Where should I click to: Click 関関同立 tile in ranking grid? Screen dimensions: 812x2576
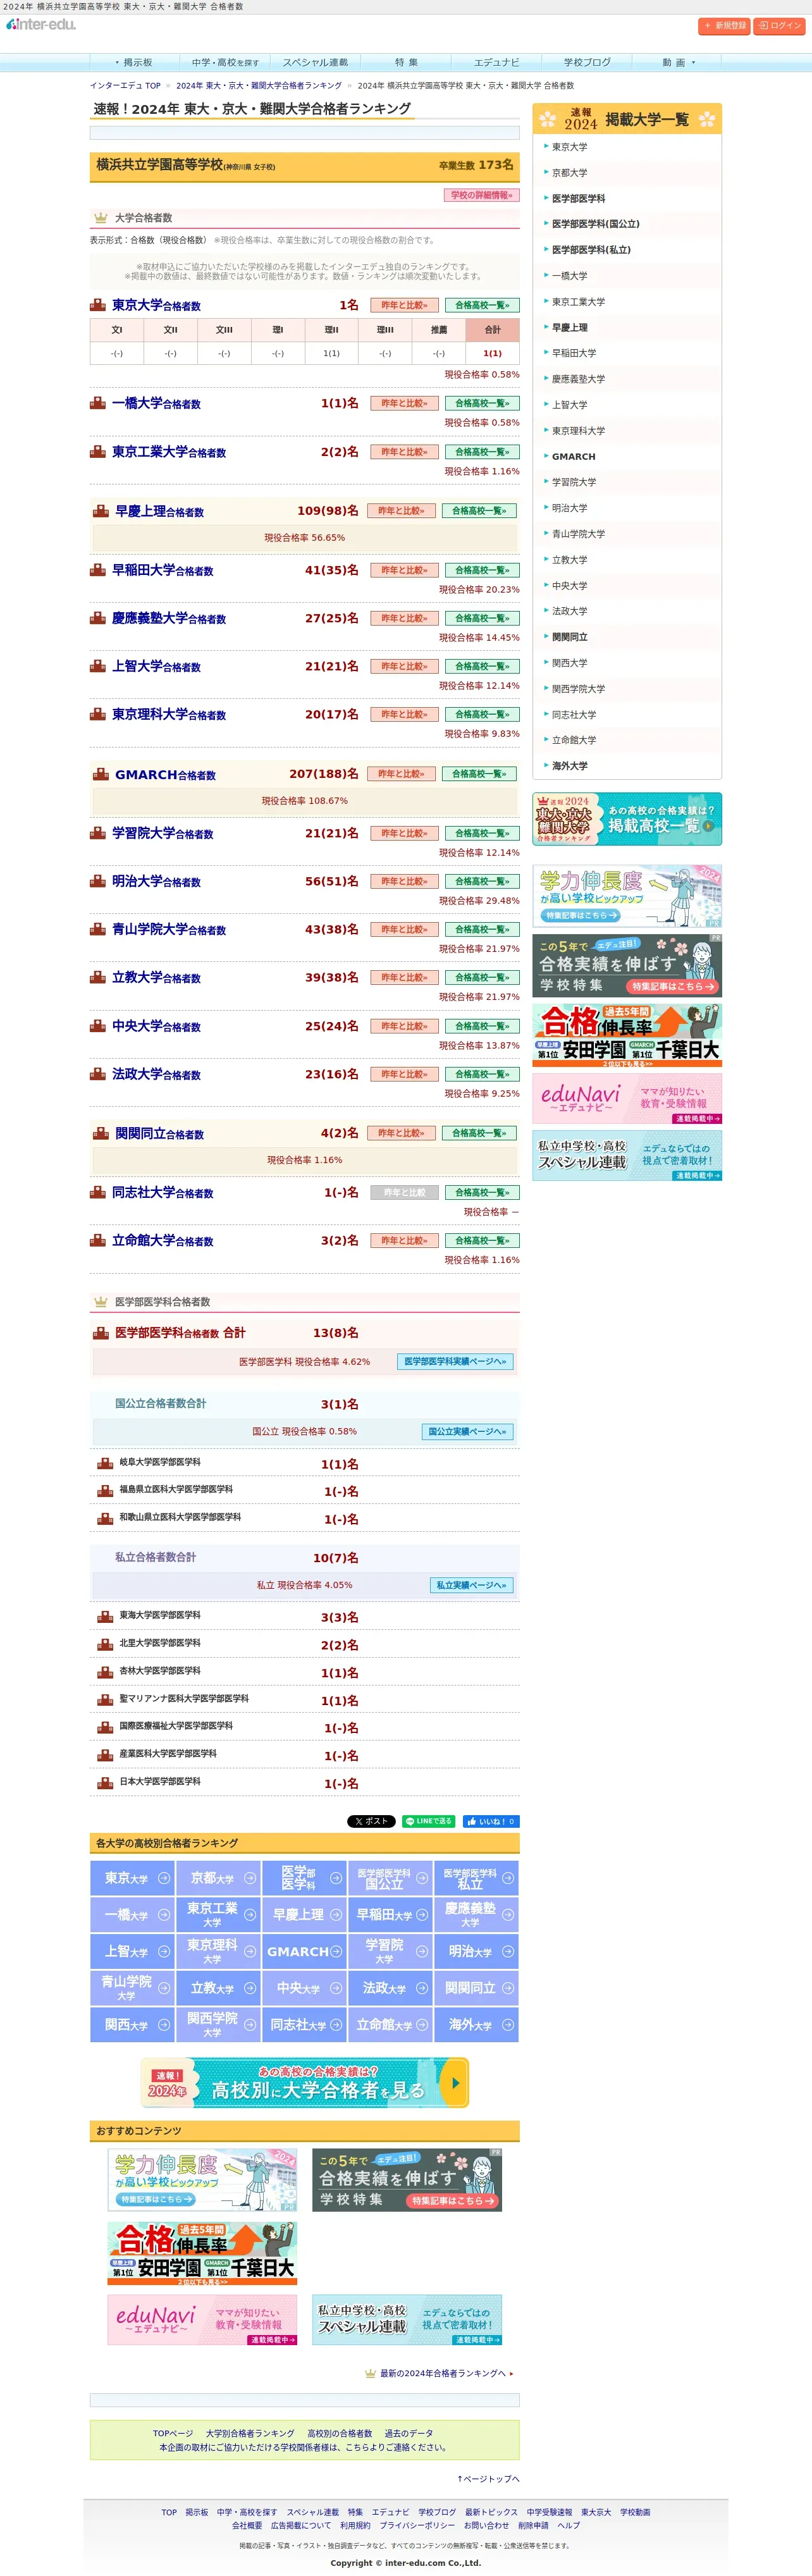tap(476, 1988)
